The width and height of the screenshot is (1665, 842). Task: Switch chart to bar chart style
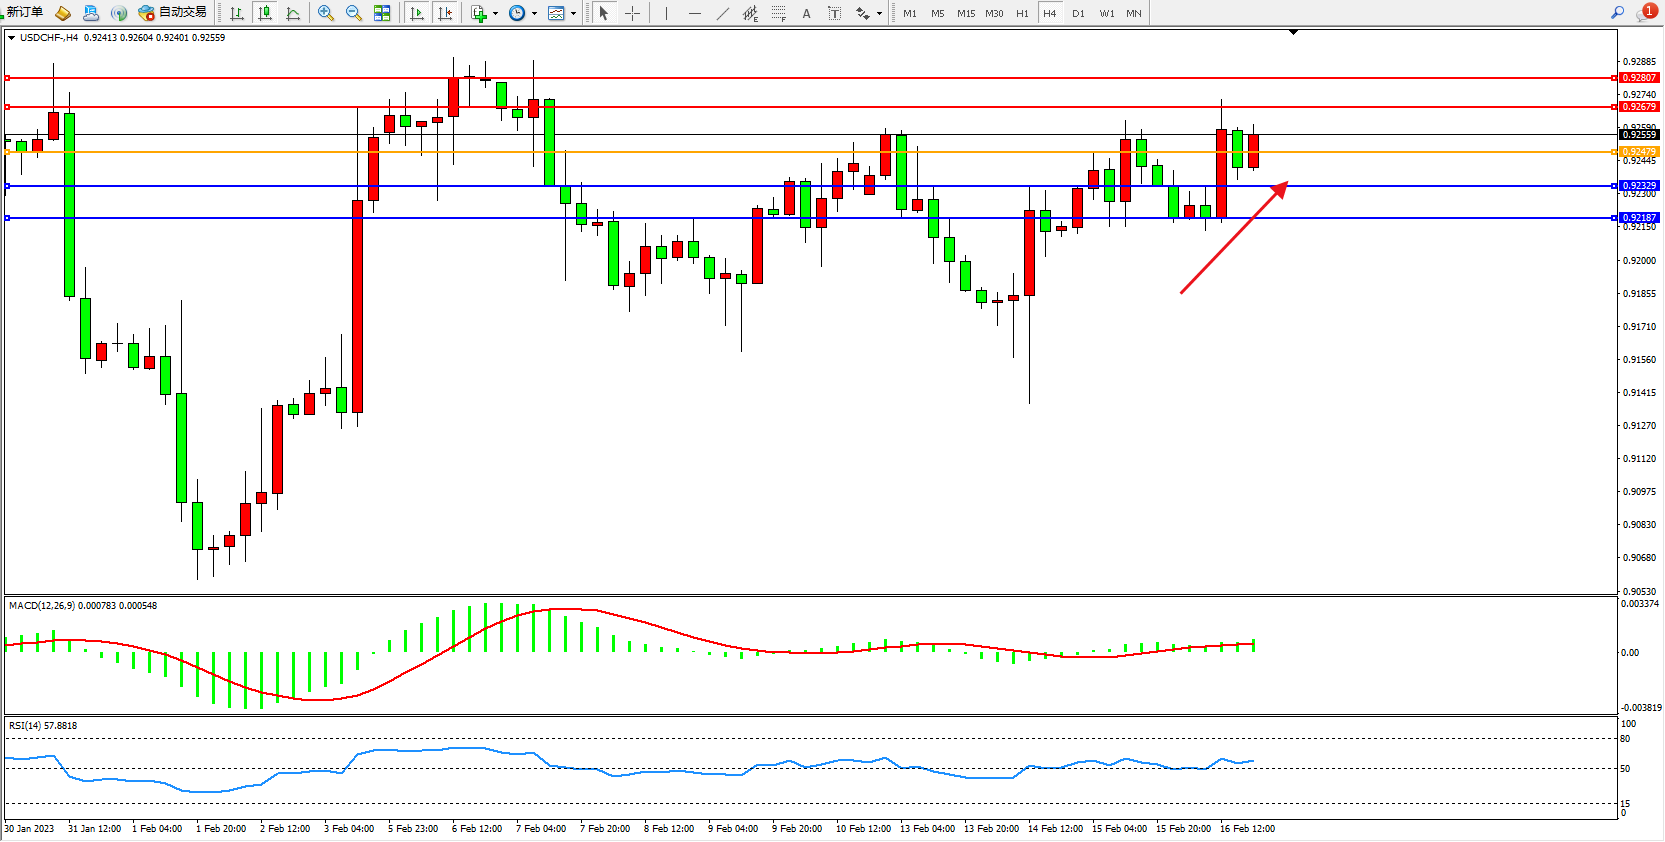tap(237, 13)
